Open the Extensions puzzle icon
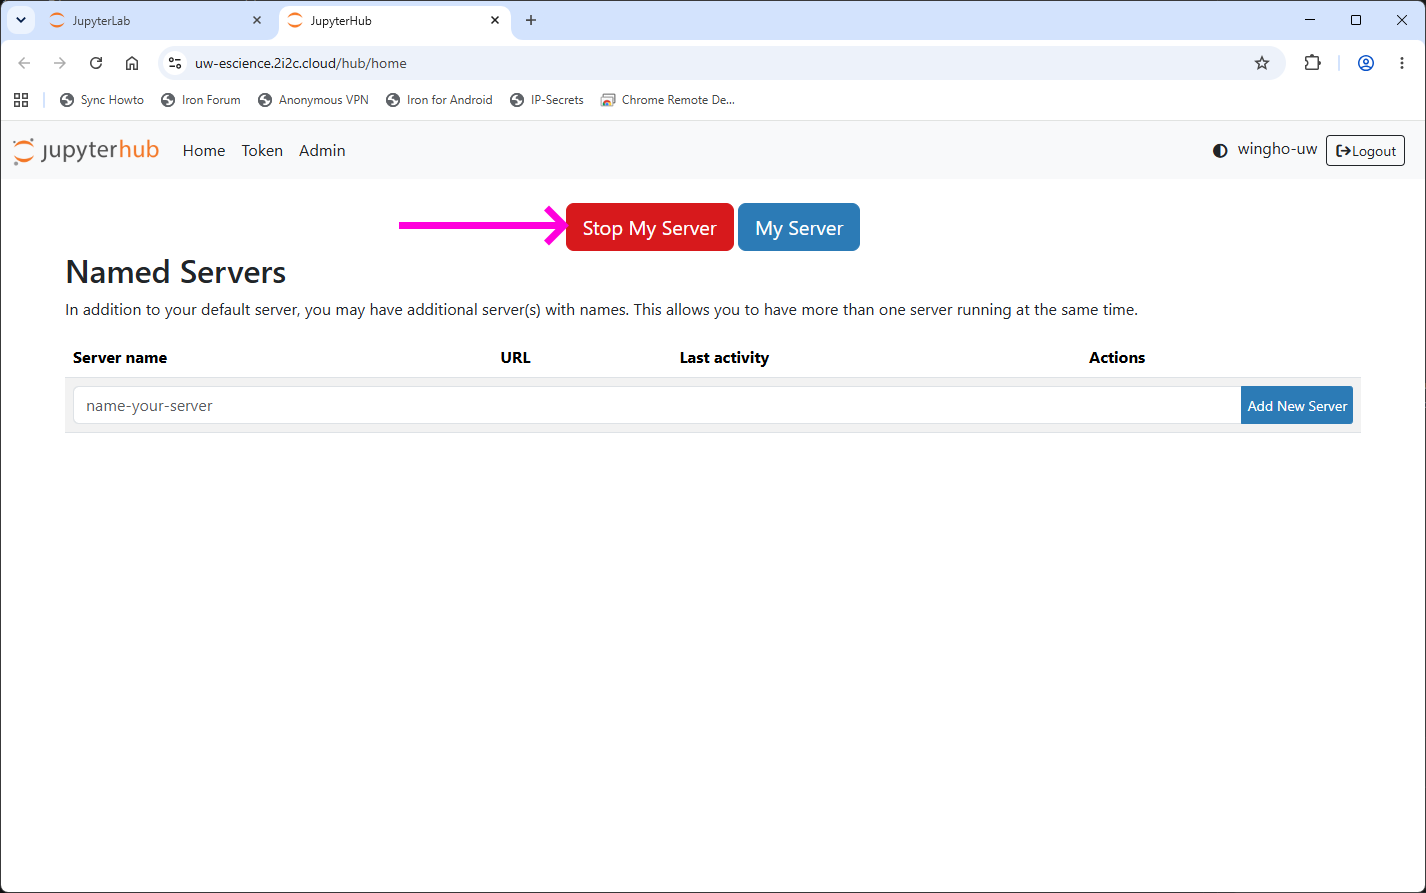The image size is (1426, 893). tap(1313, 63)
